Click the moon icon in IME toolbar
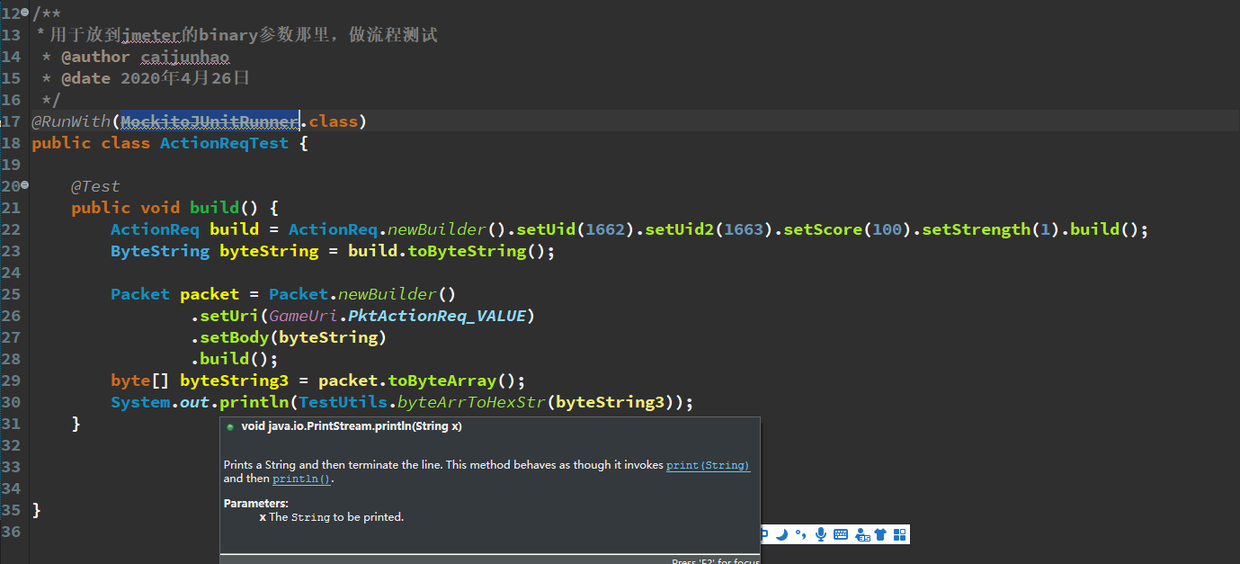1240x564 pixels. click(x=782, y=534)
